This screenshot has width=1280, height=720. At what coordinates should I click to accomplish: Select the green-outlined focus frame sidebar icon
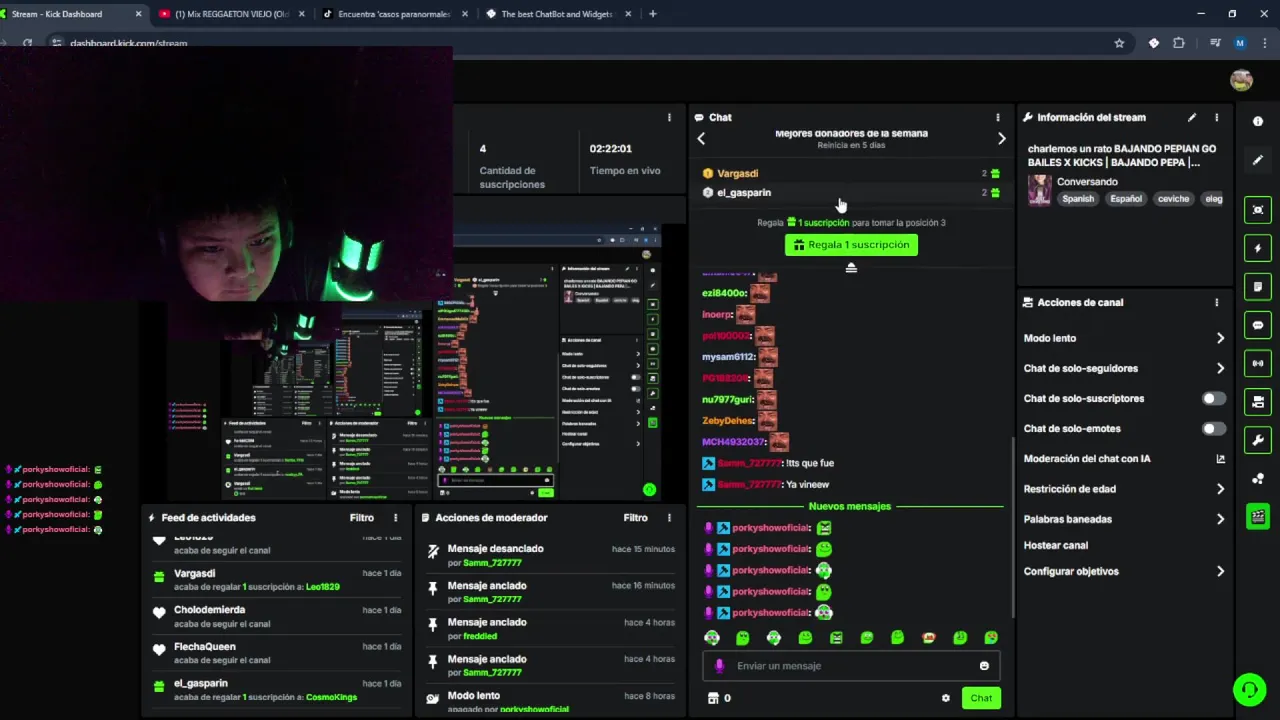coord(1258,209)
